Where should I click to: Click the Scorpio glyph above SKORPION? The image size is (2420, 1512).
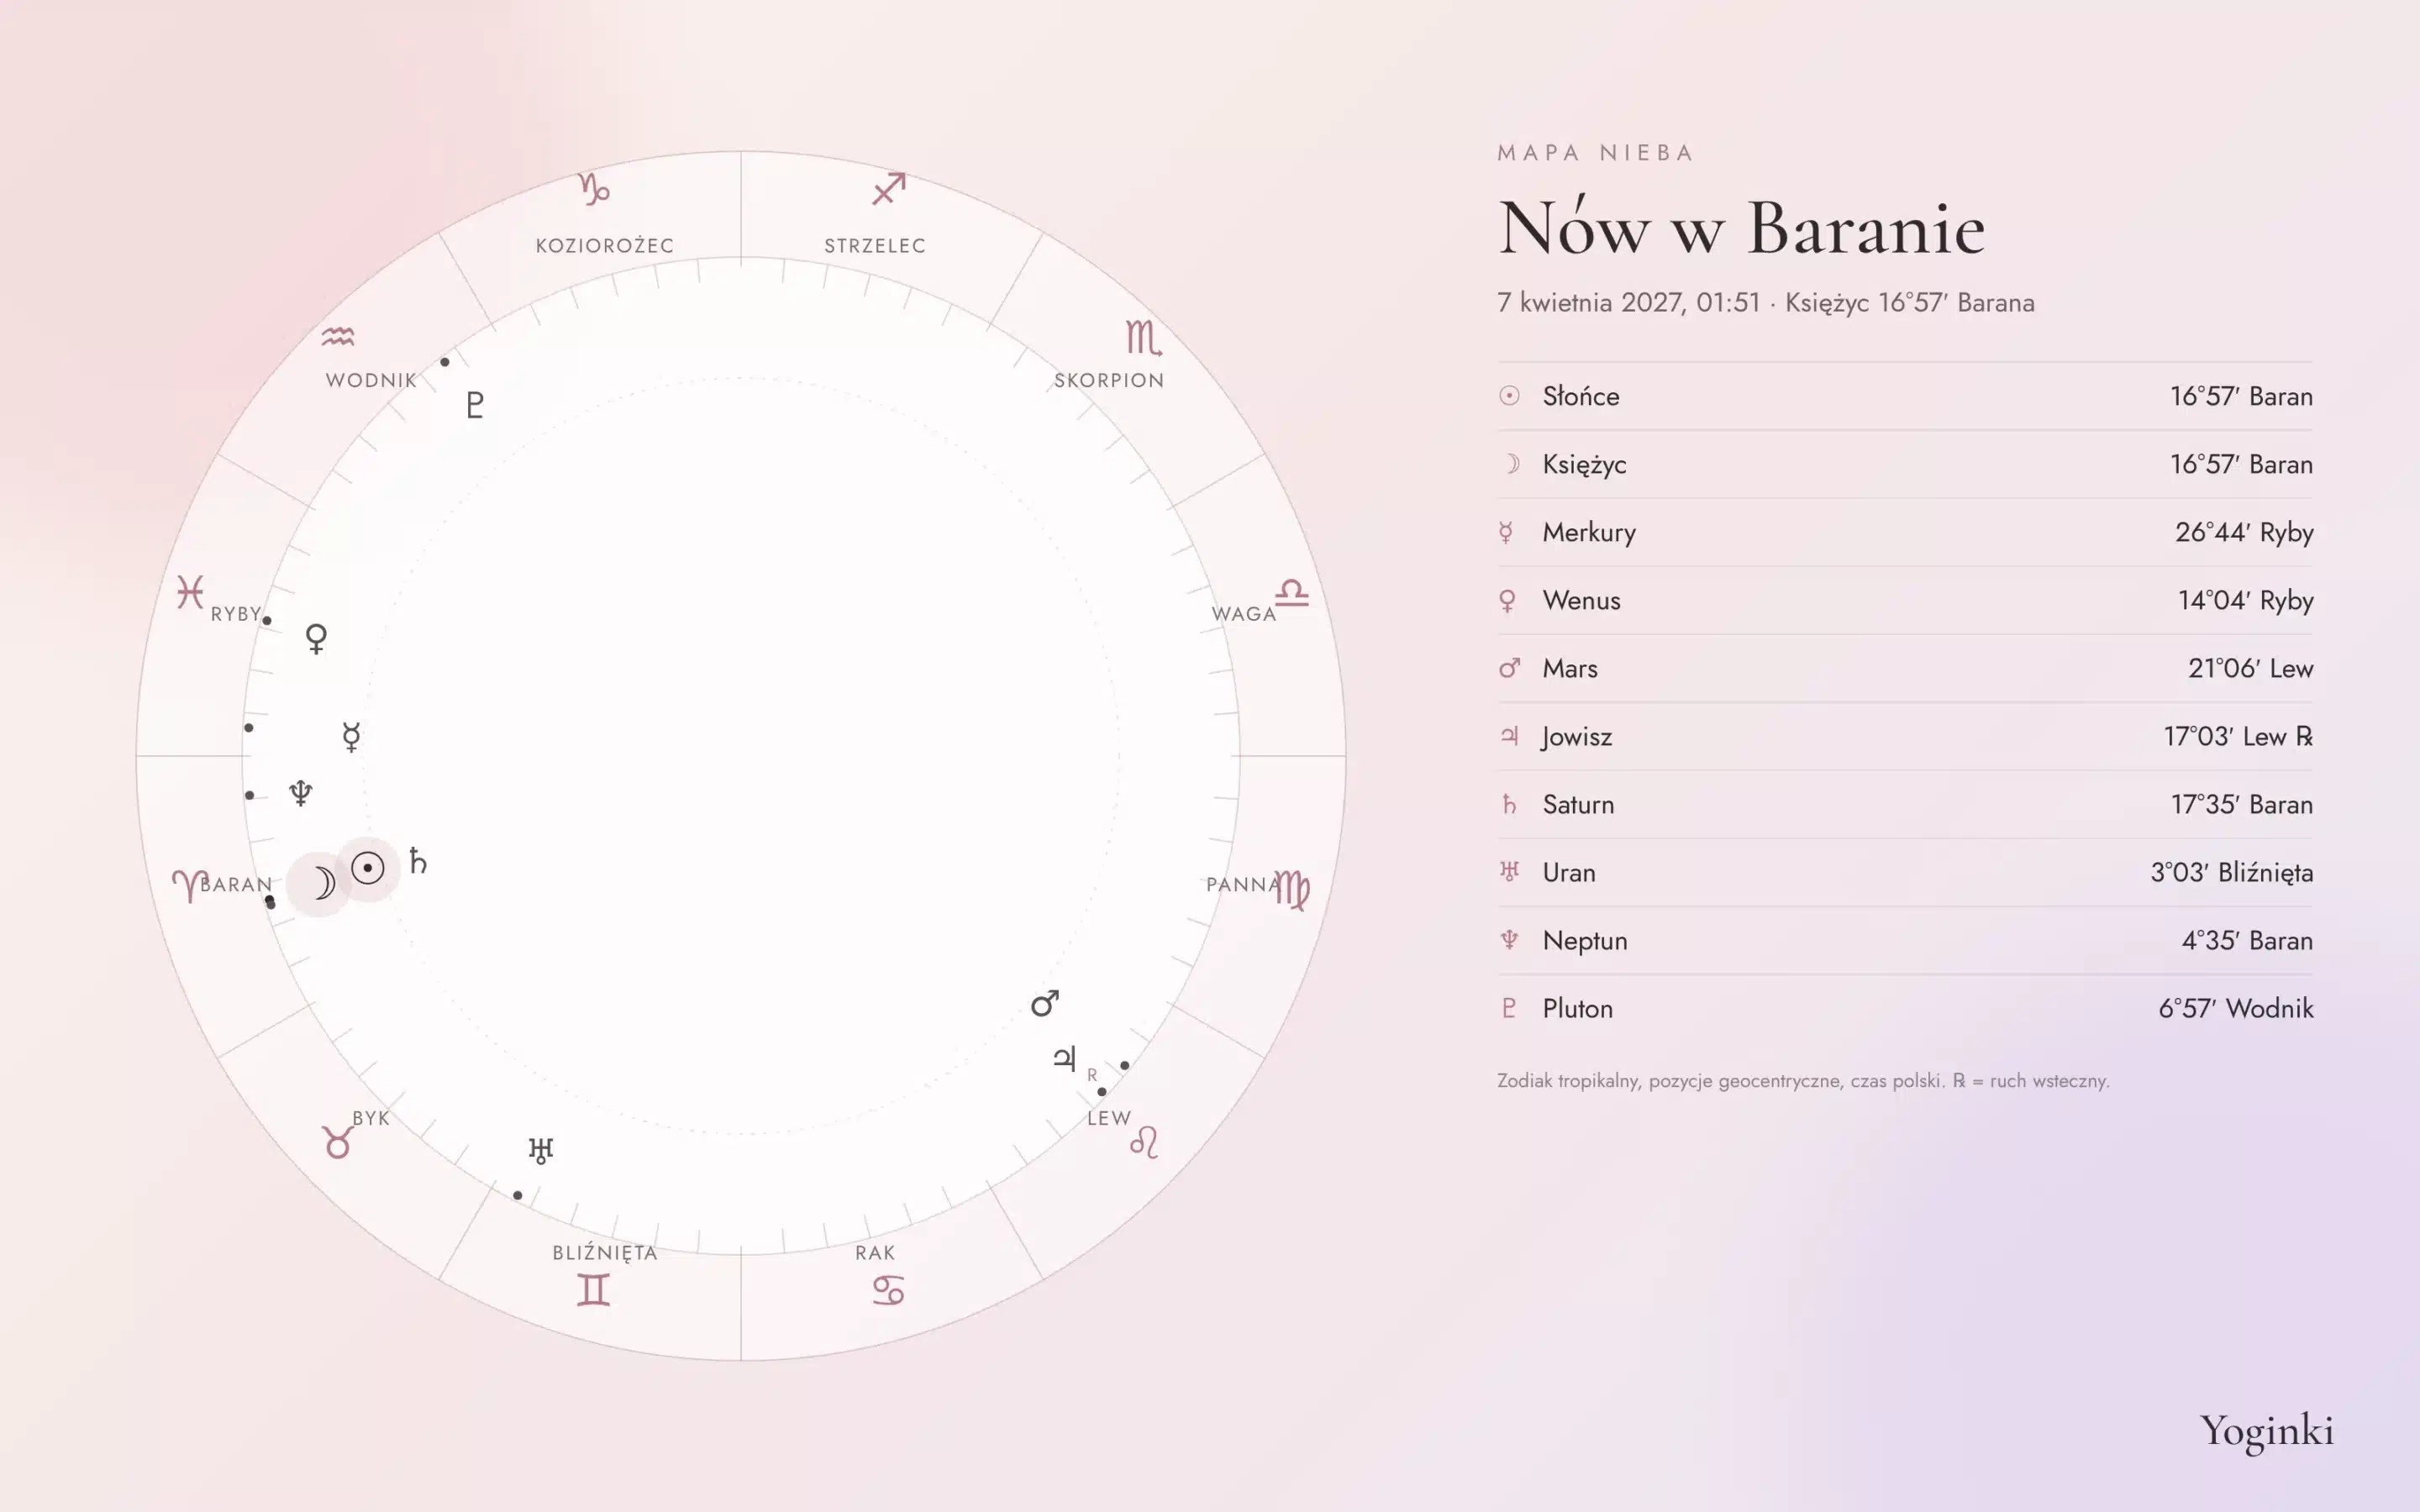1143,338
